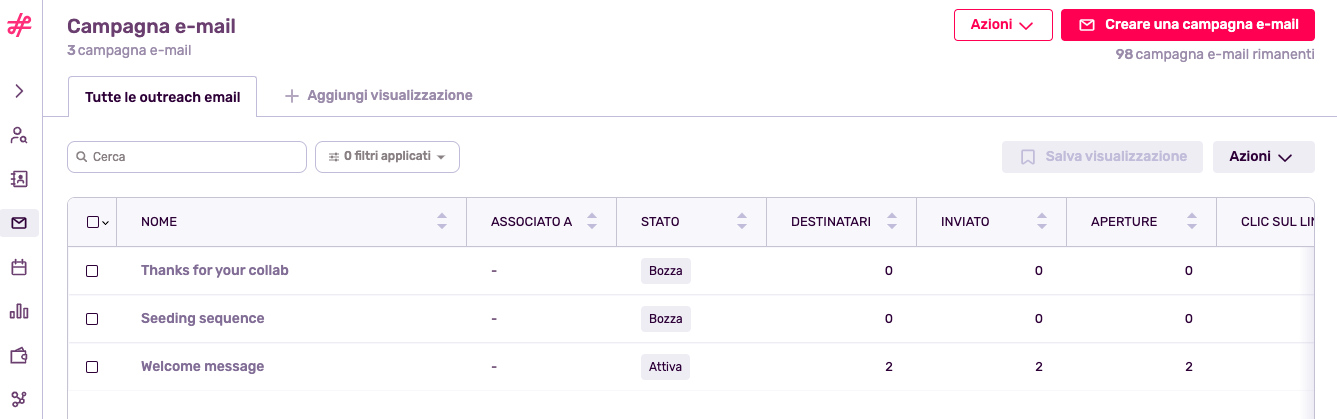Tick the checkbox for Welcome message
This screenshot has width=1337, height=419.
coord(92,367)
